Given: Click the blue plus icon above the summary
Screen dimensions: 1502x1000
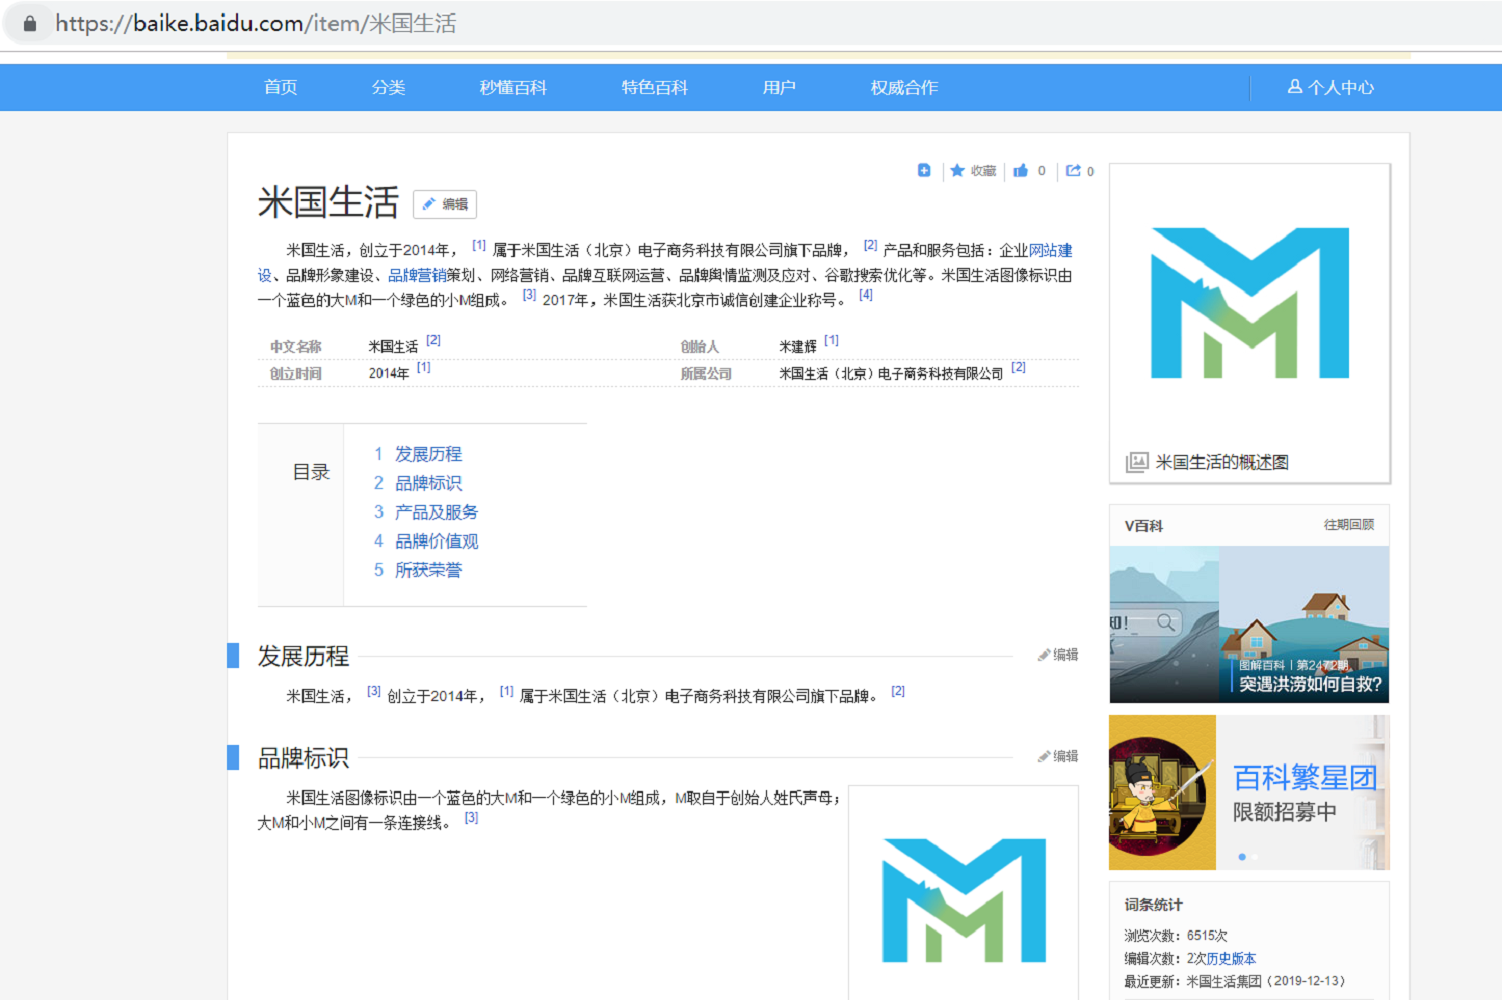Looking at the screenshot, I should [924, 170].
